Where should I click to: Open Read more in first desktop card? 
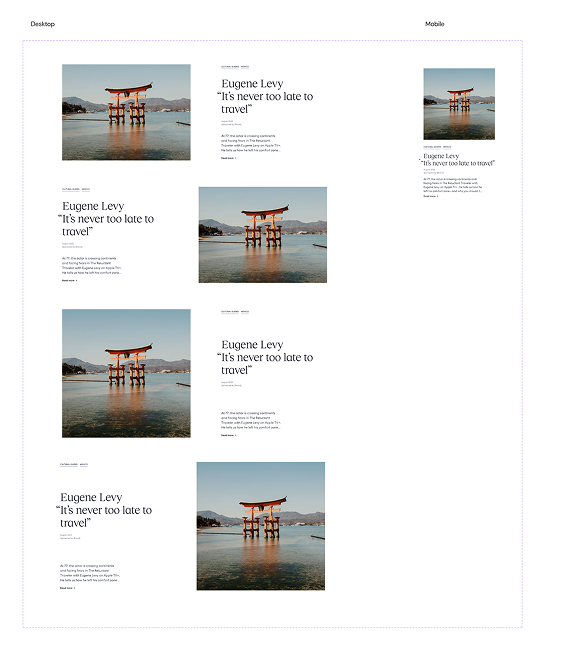point(229,158)
